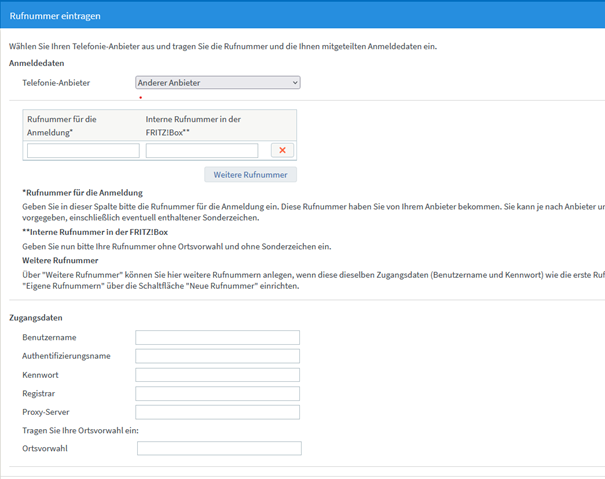Image resolution: width=605 pixels, height=479 pixels.
Task: Click the Ortsvorwahl input field
Action: pyautogui.click(x=218, y=449)
